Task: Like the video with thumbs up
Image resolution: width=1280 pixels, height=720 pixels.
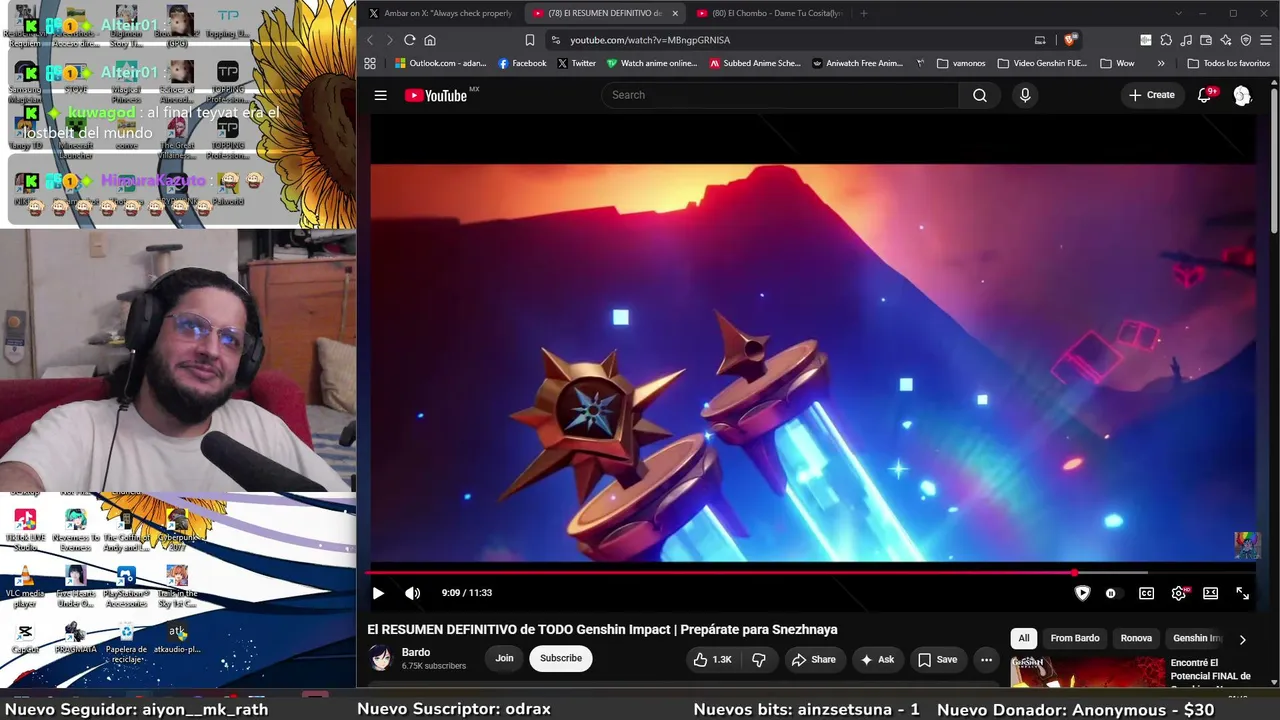Action: 712,659
